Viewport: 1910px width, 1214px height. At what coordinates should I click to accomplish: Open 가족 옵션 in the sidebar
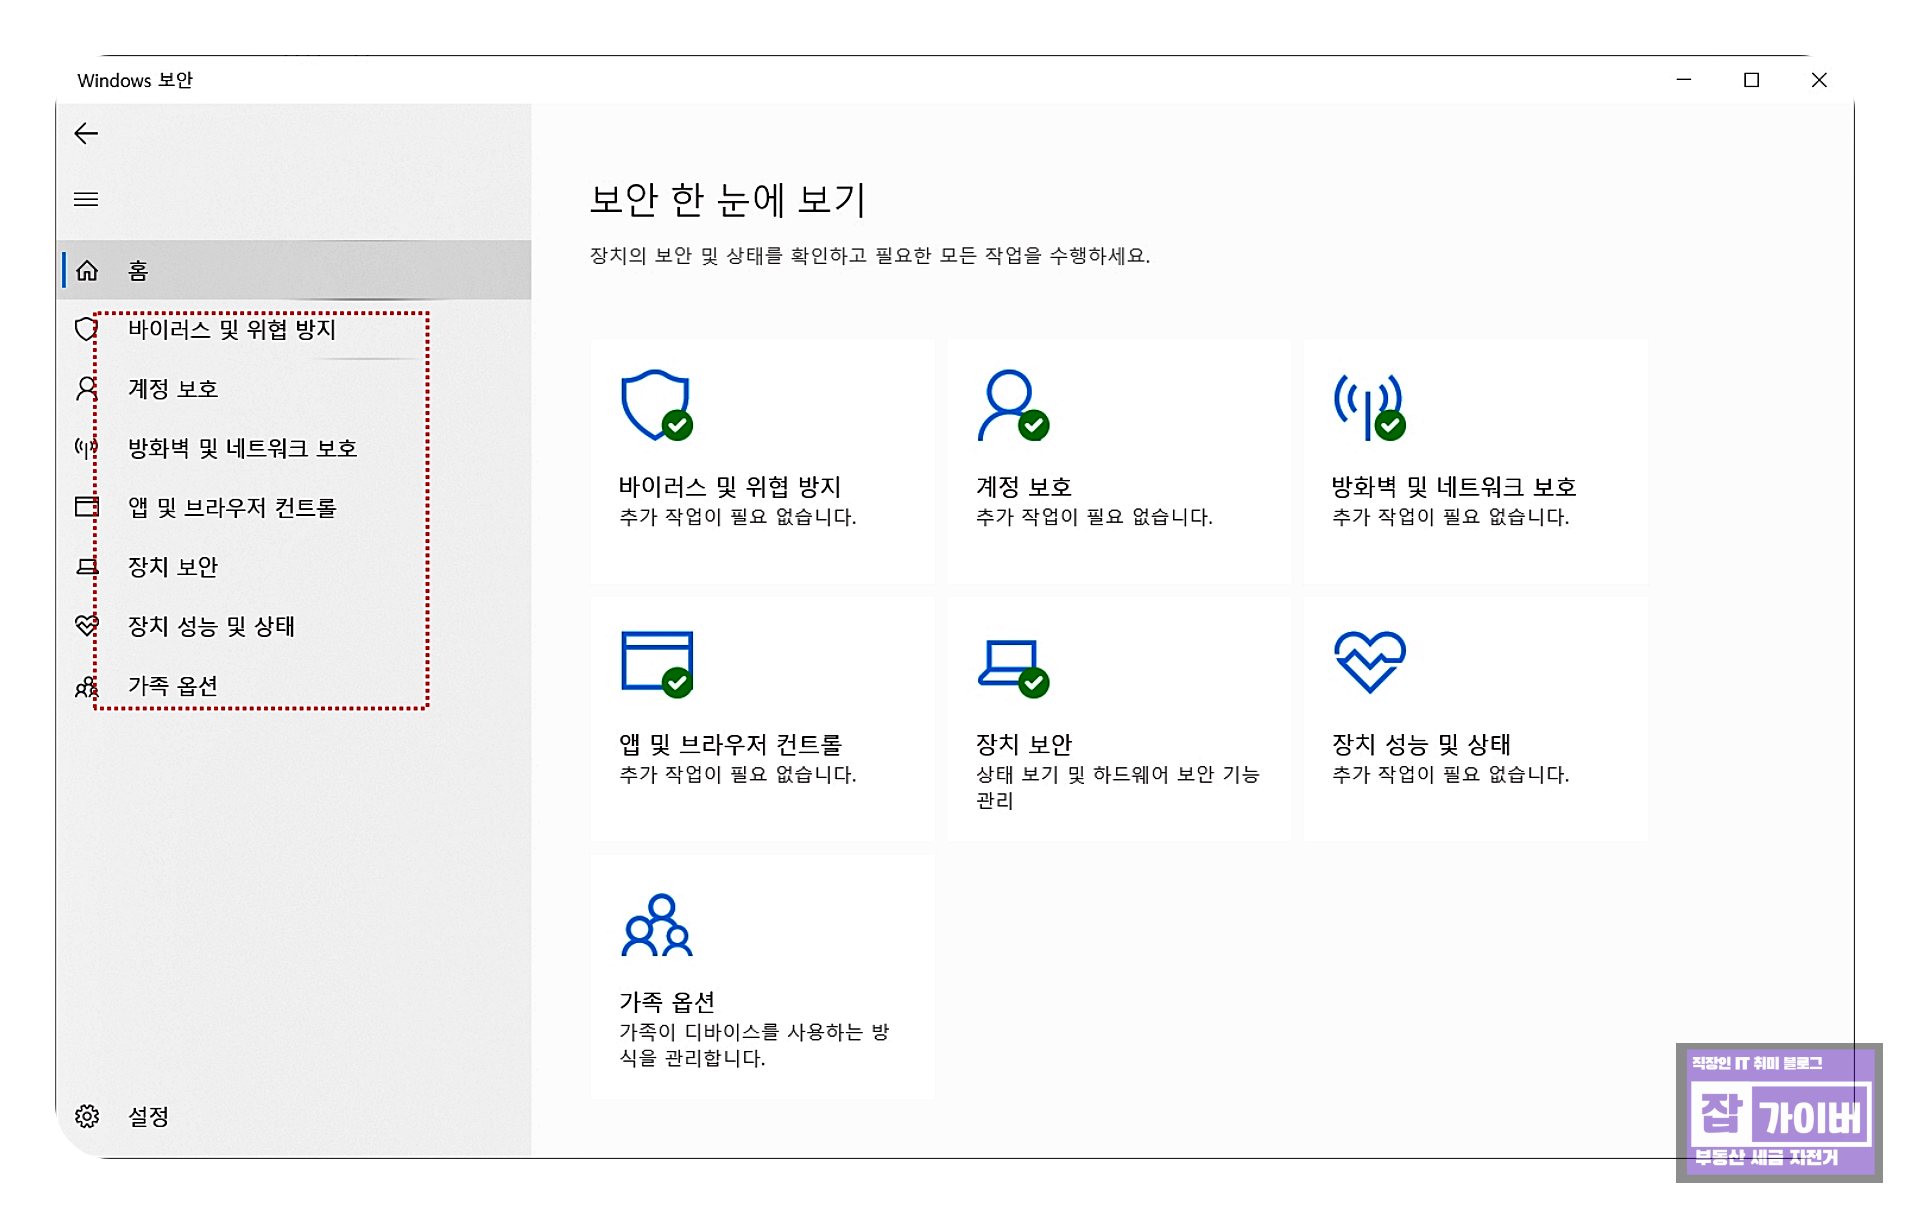[294, 686]
